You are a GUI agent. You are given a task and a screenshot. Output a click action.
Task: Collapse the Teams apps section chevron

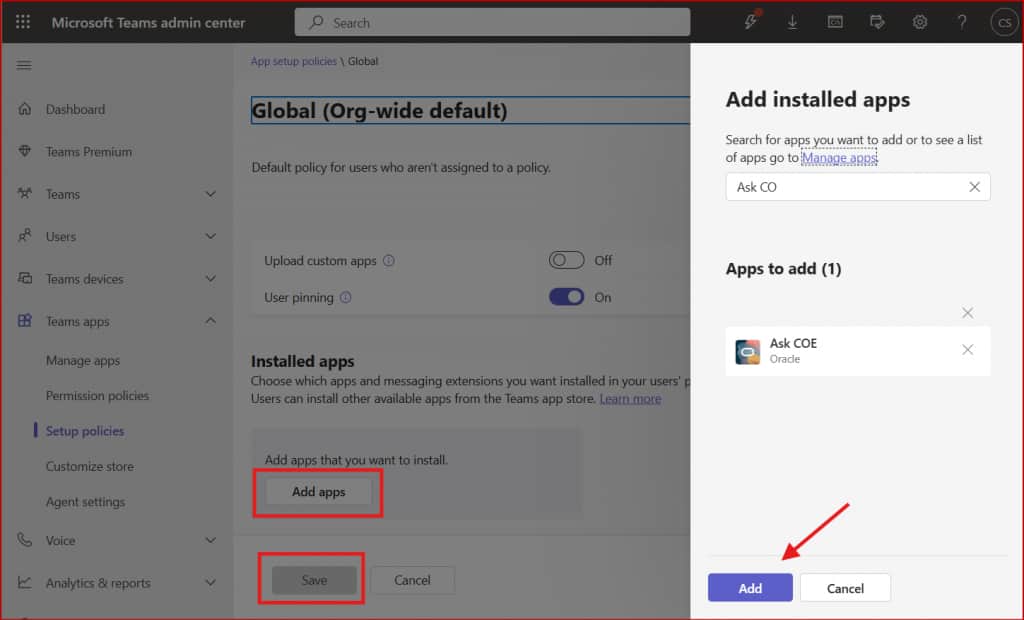(x=210, y=321)
